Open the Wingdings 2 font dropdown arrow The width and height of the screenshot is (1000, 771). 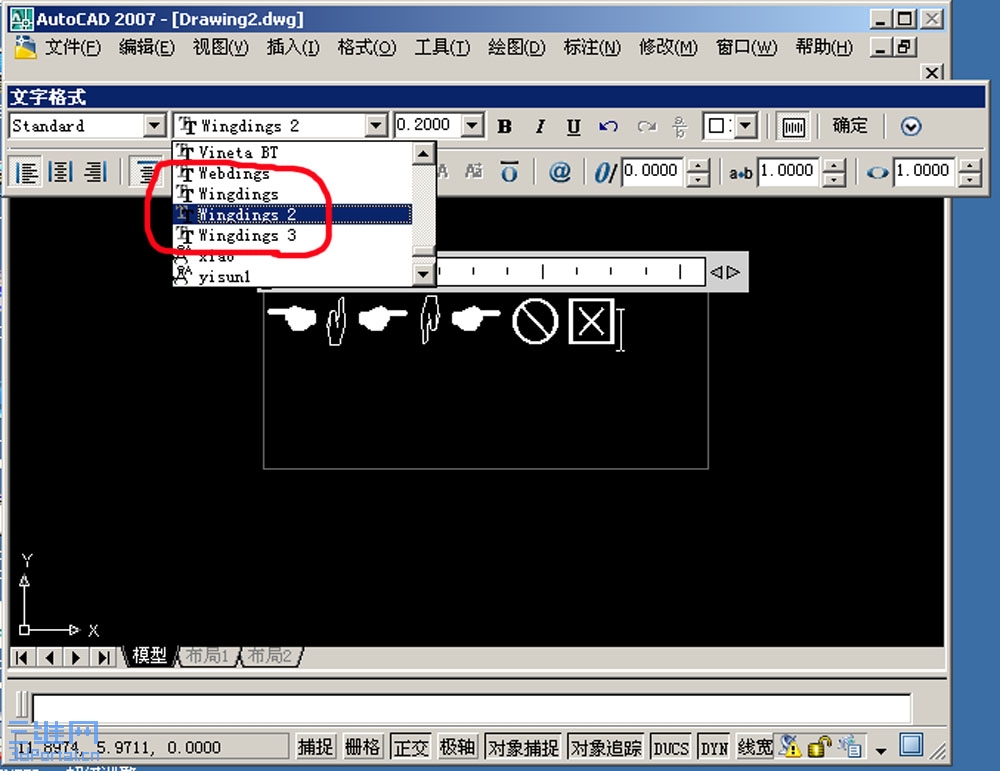click(376, 126)
